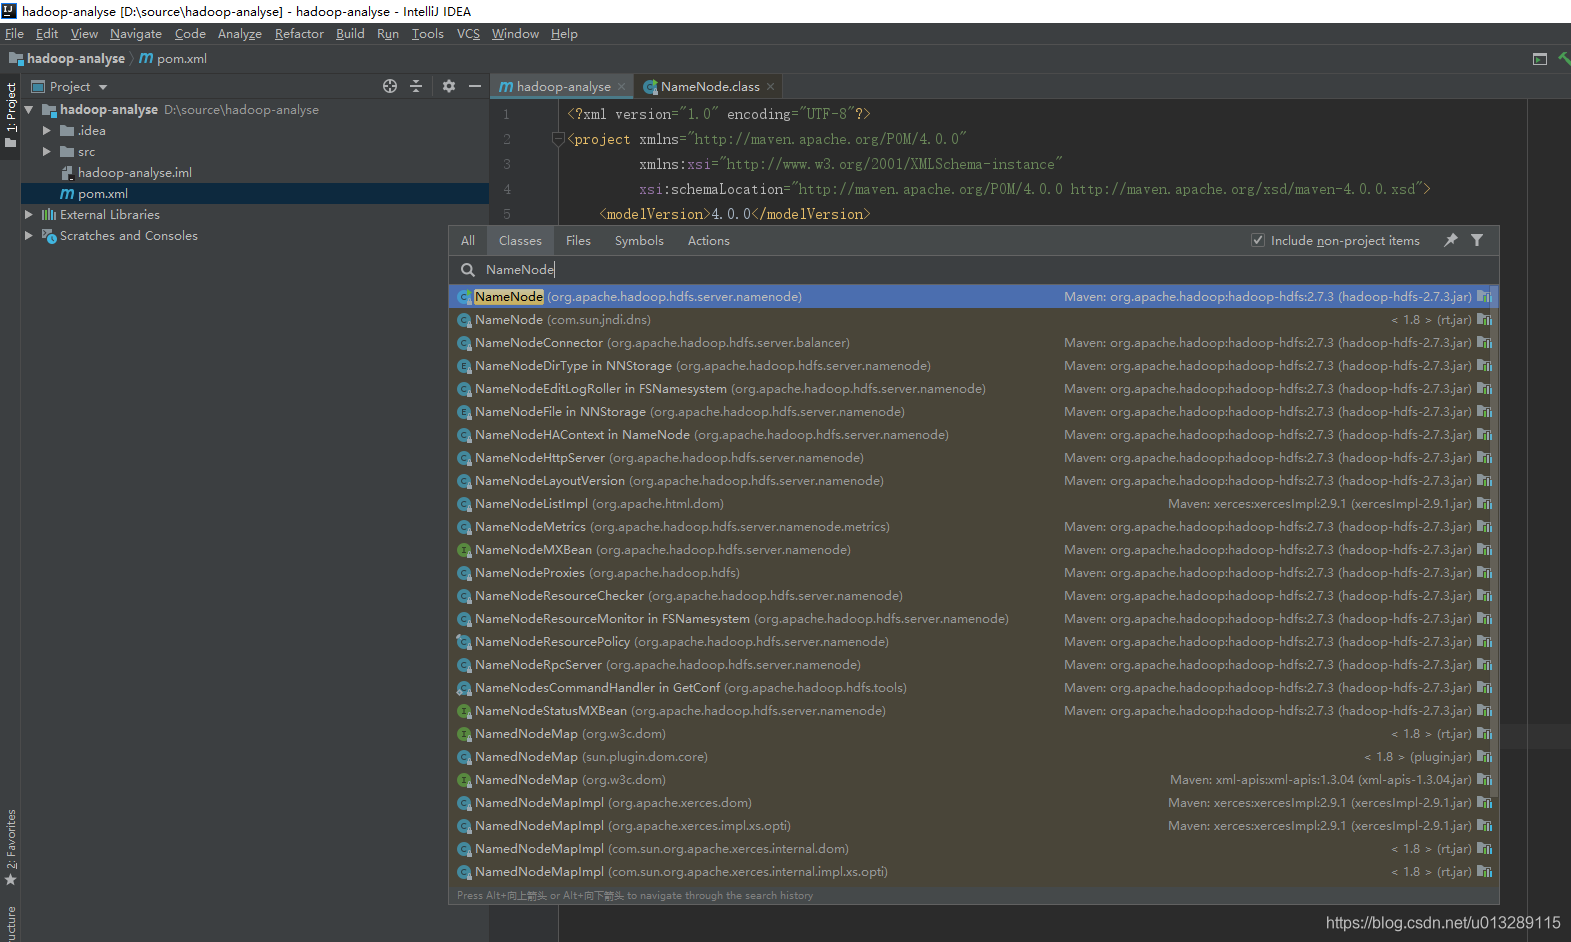Expand External Libraries node

(x=29, y=215)
